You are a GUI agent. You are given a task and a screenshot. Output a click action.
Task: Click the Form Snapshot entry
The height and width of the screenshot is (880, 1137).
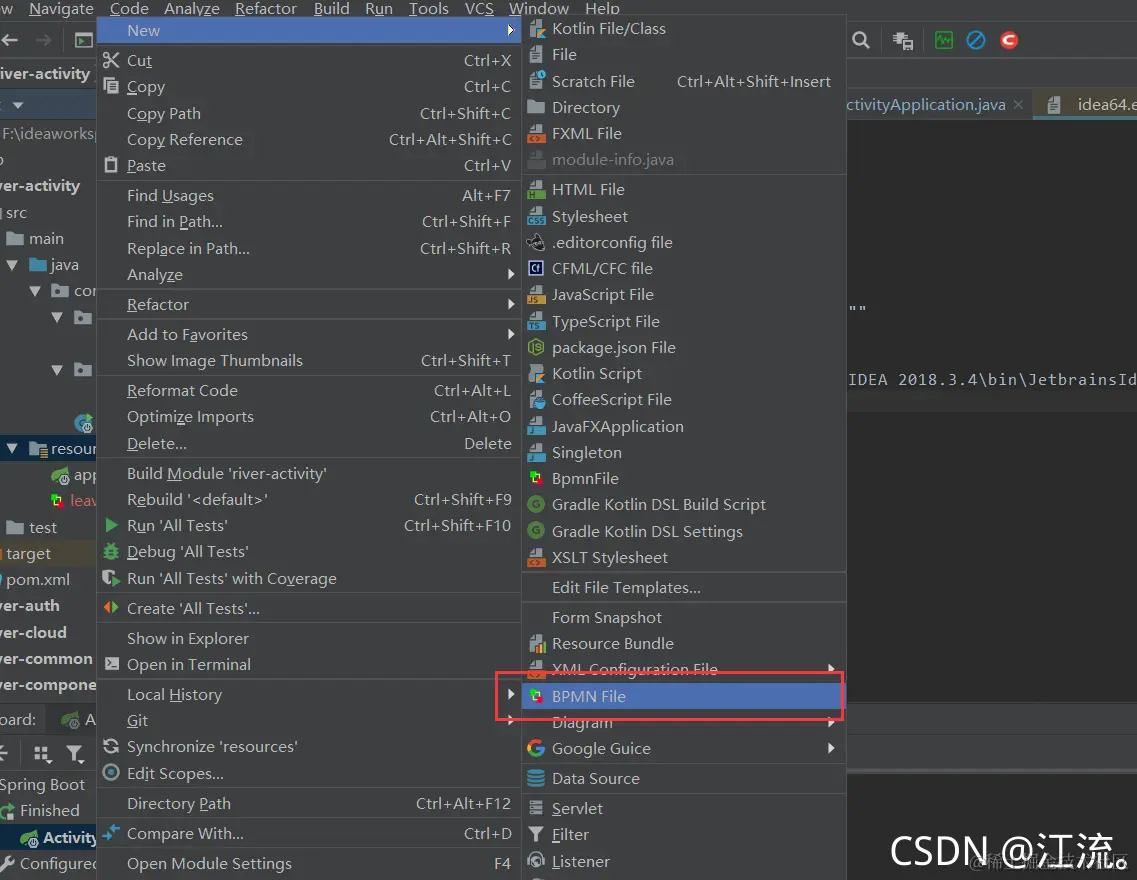(x=683, y=618)
